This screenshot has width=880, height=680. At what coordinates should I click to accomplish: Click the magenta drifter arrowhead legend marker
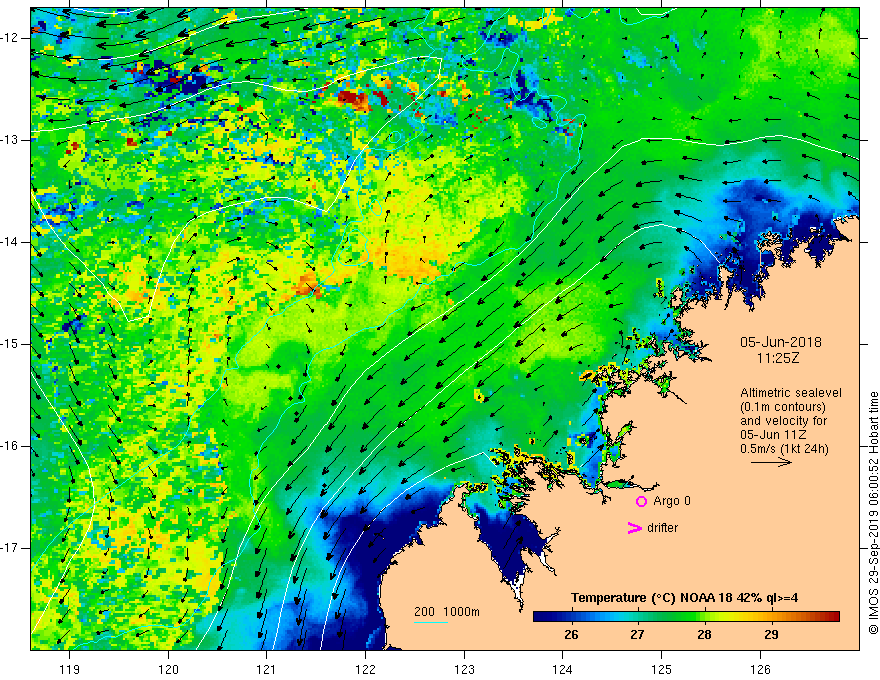[x=634, y=528]
